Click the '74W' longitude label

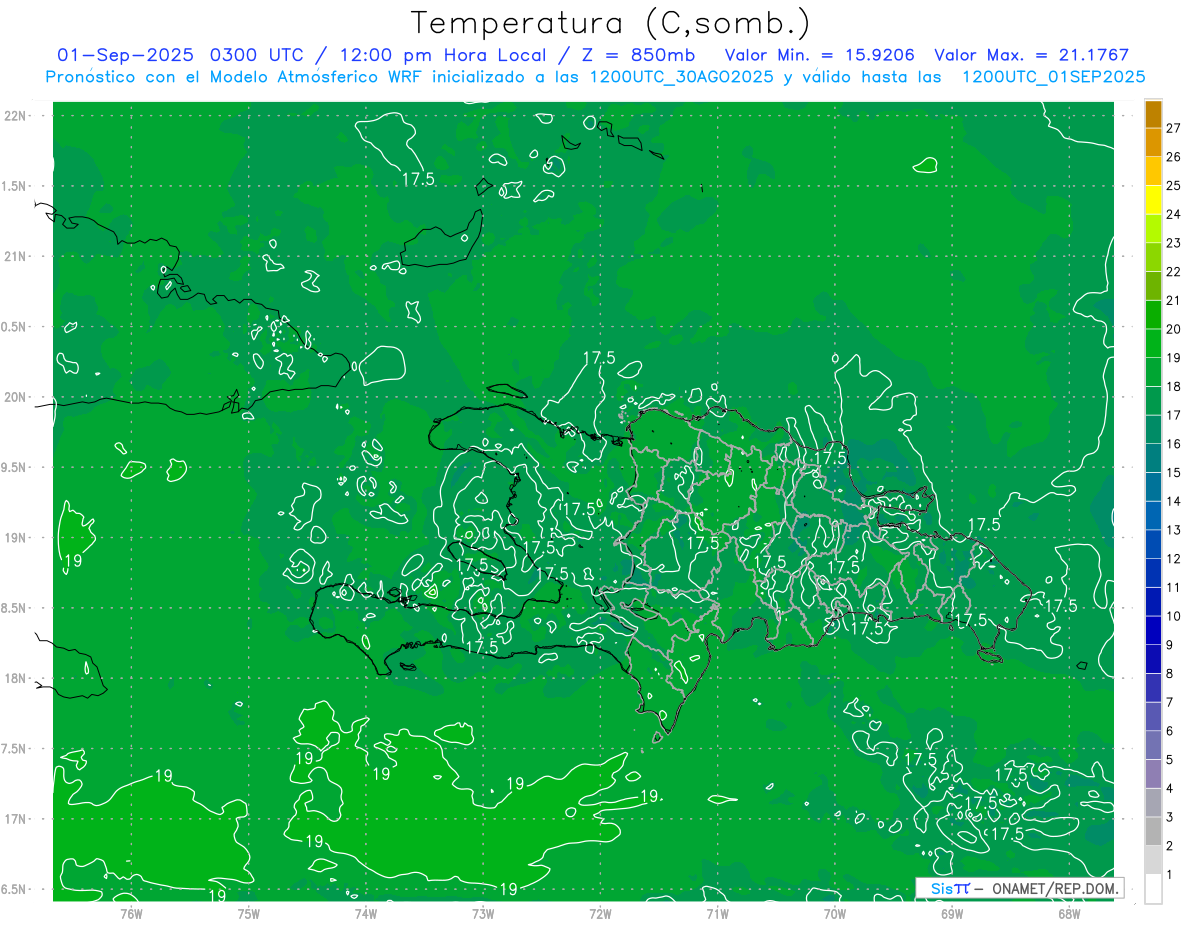366,913
